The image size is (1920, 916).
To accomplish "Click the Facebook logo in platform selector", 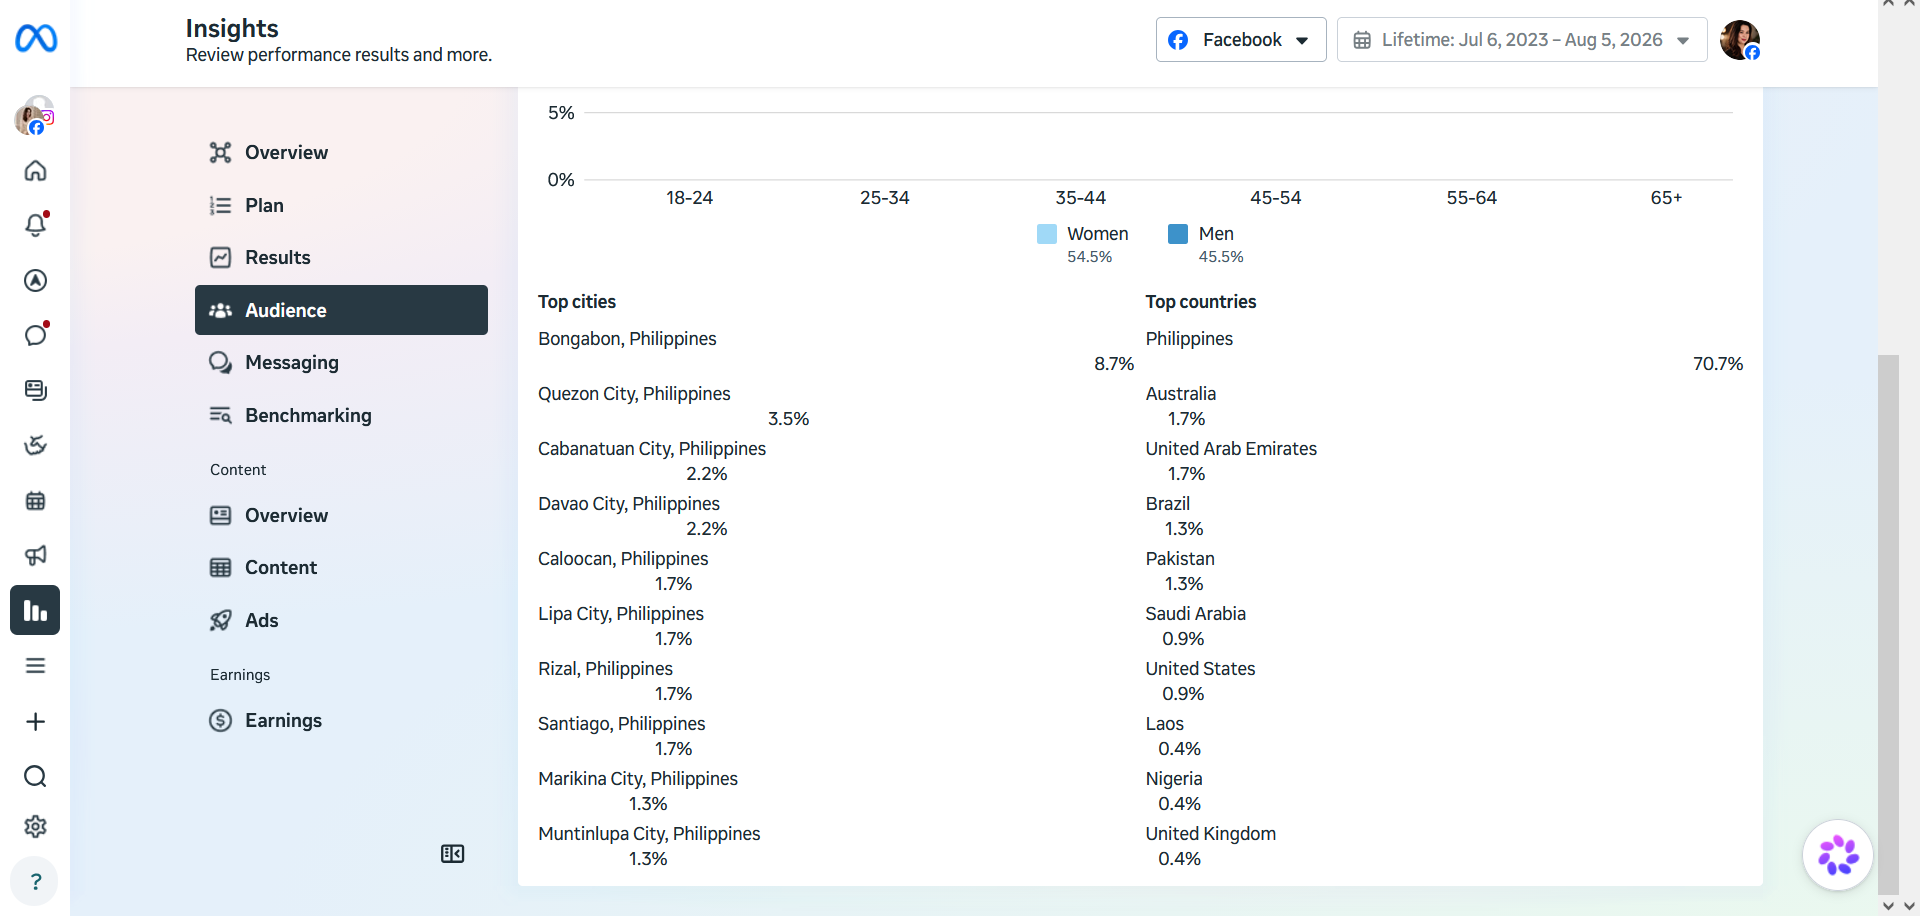I will point(1178,40).
